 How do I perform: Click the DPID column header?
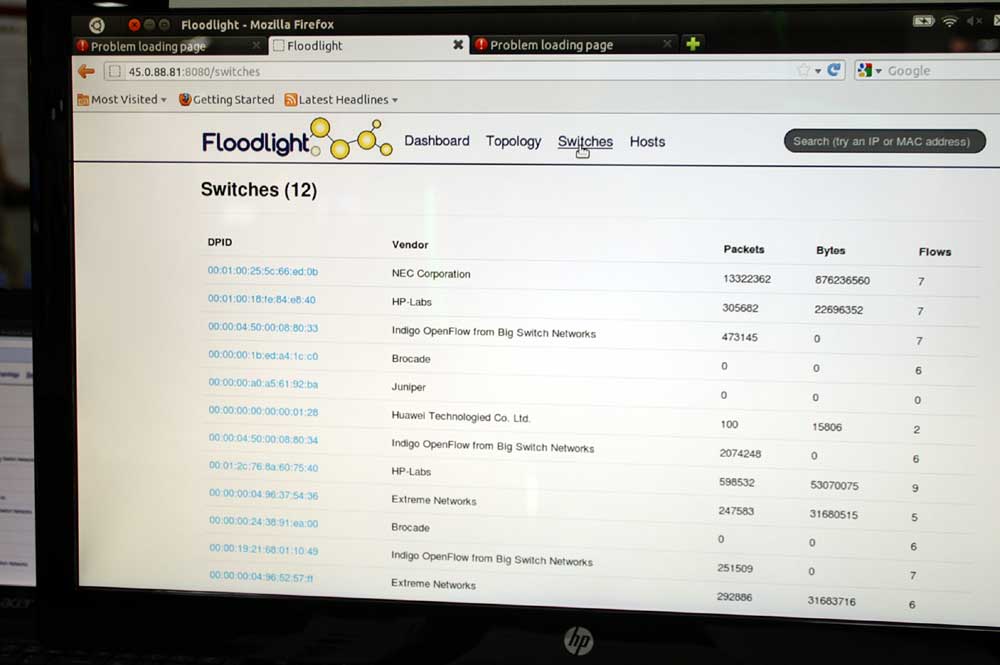tap(220, 242)
